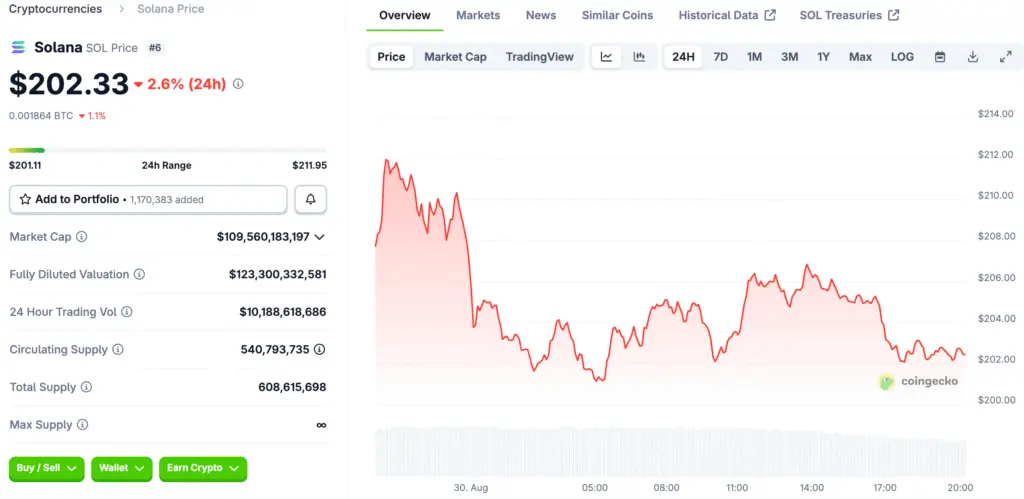Screen dimensions: 1024x499
Task: Select the 7D time range
Action: click(720, 57)
